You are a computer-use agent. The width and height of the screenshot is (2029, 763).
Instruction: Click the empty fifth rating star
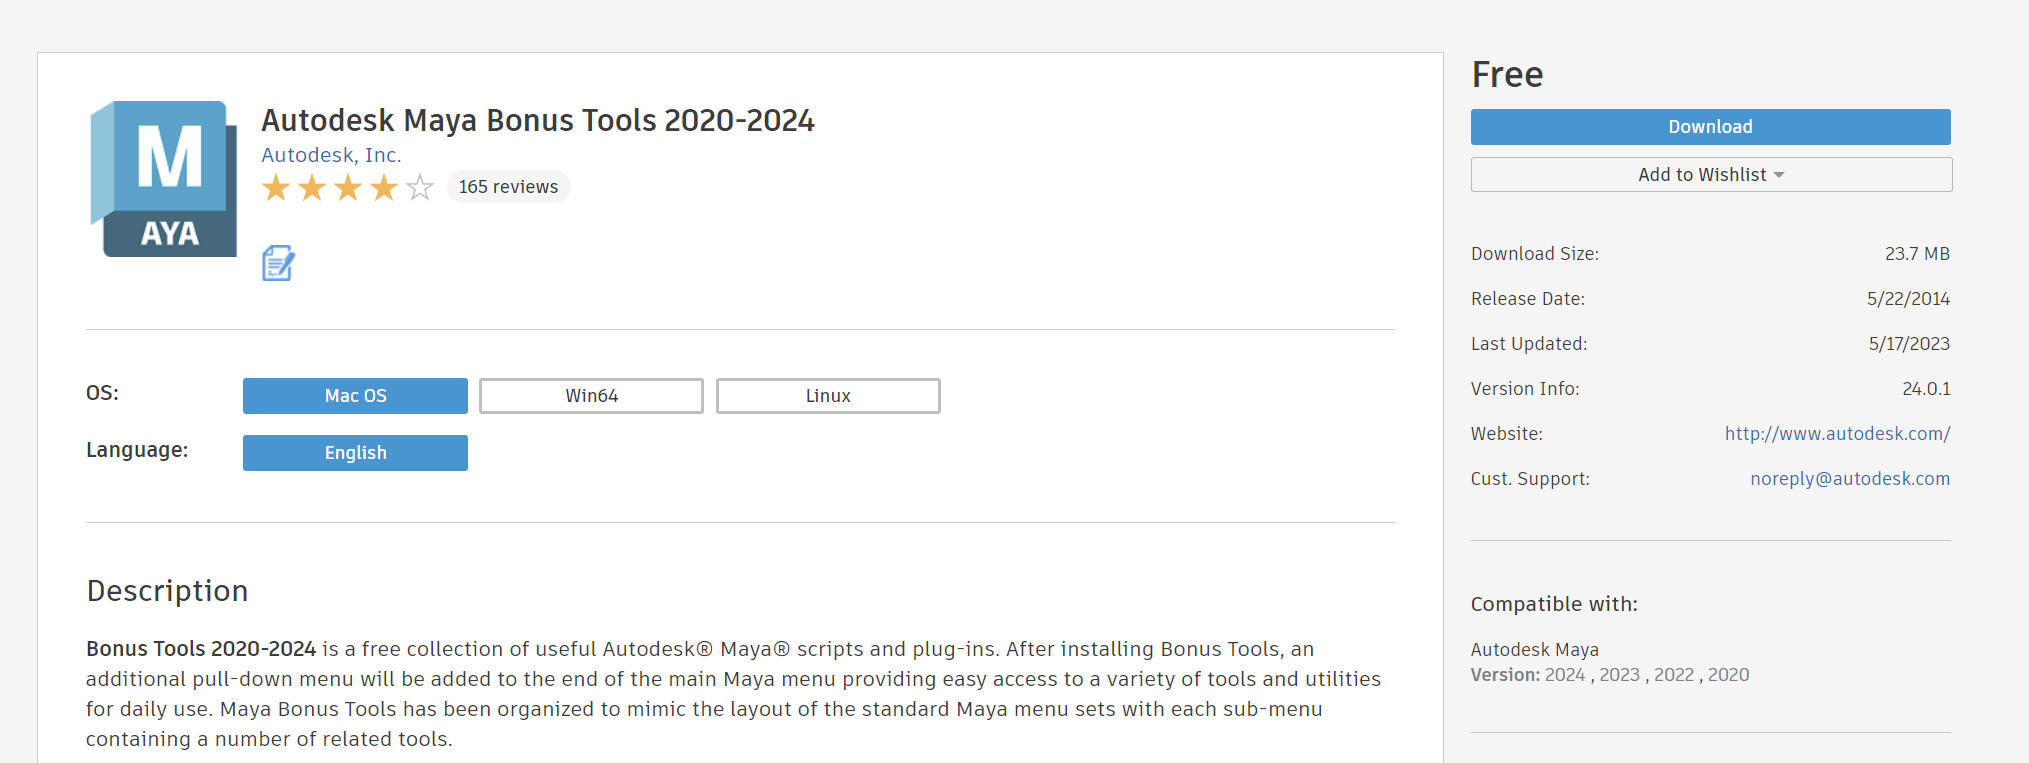coord(420,187)
